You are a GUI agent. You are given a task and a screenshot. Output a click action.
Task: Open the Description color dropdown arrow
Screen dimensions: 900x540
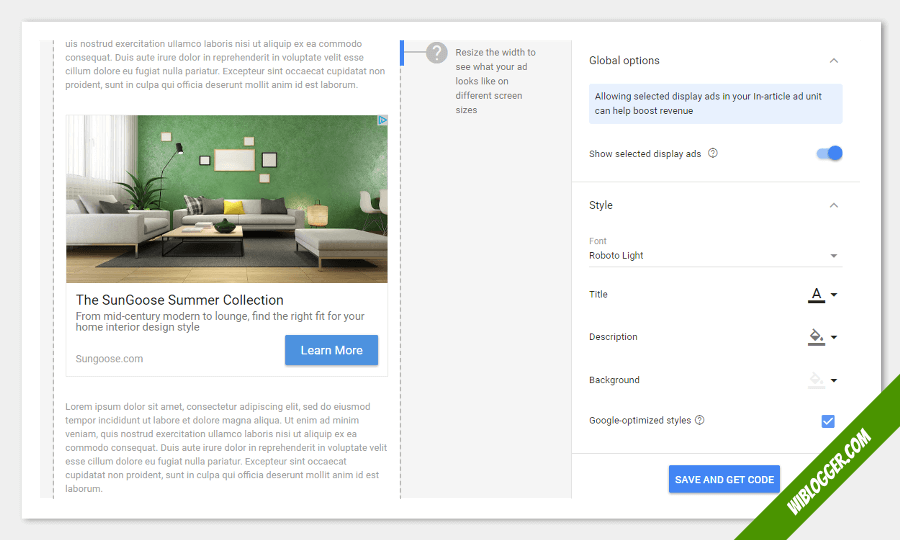pos(834,337)
